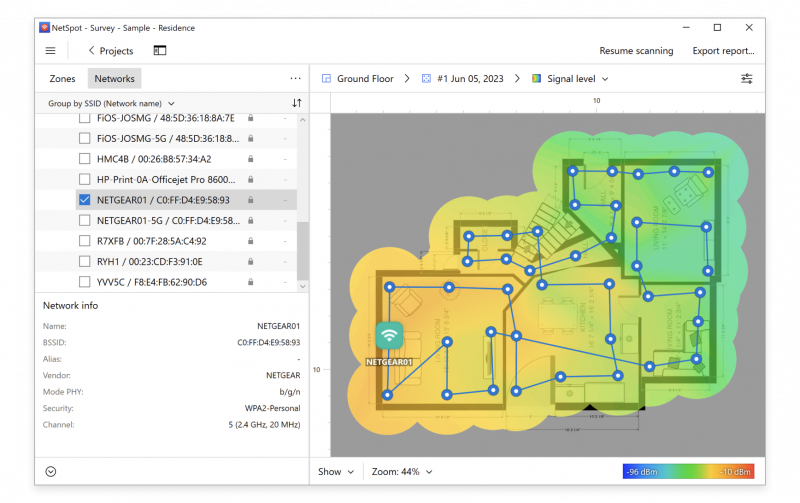
Task: Click Export report
Action: (x=723, y=51)
